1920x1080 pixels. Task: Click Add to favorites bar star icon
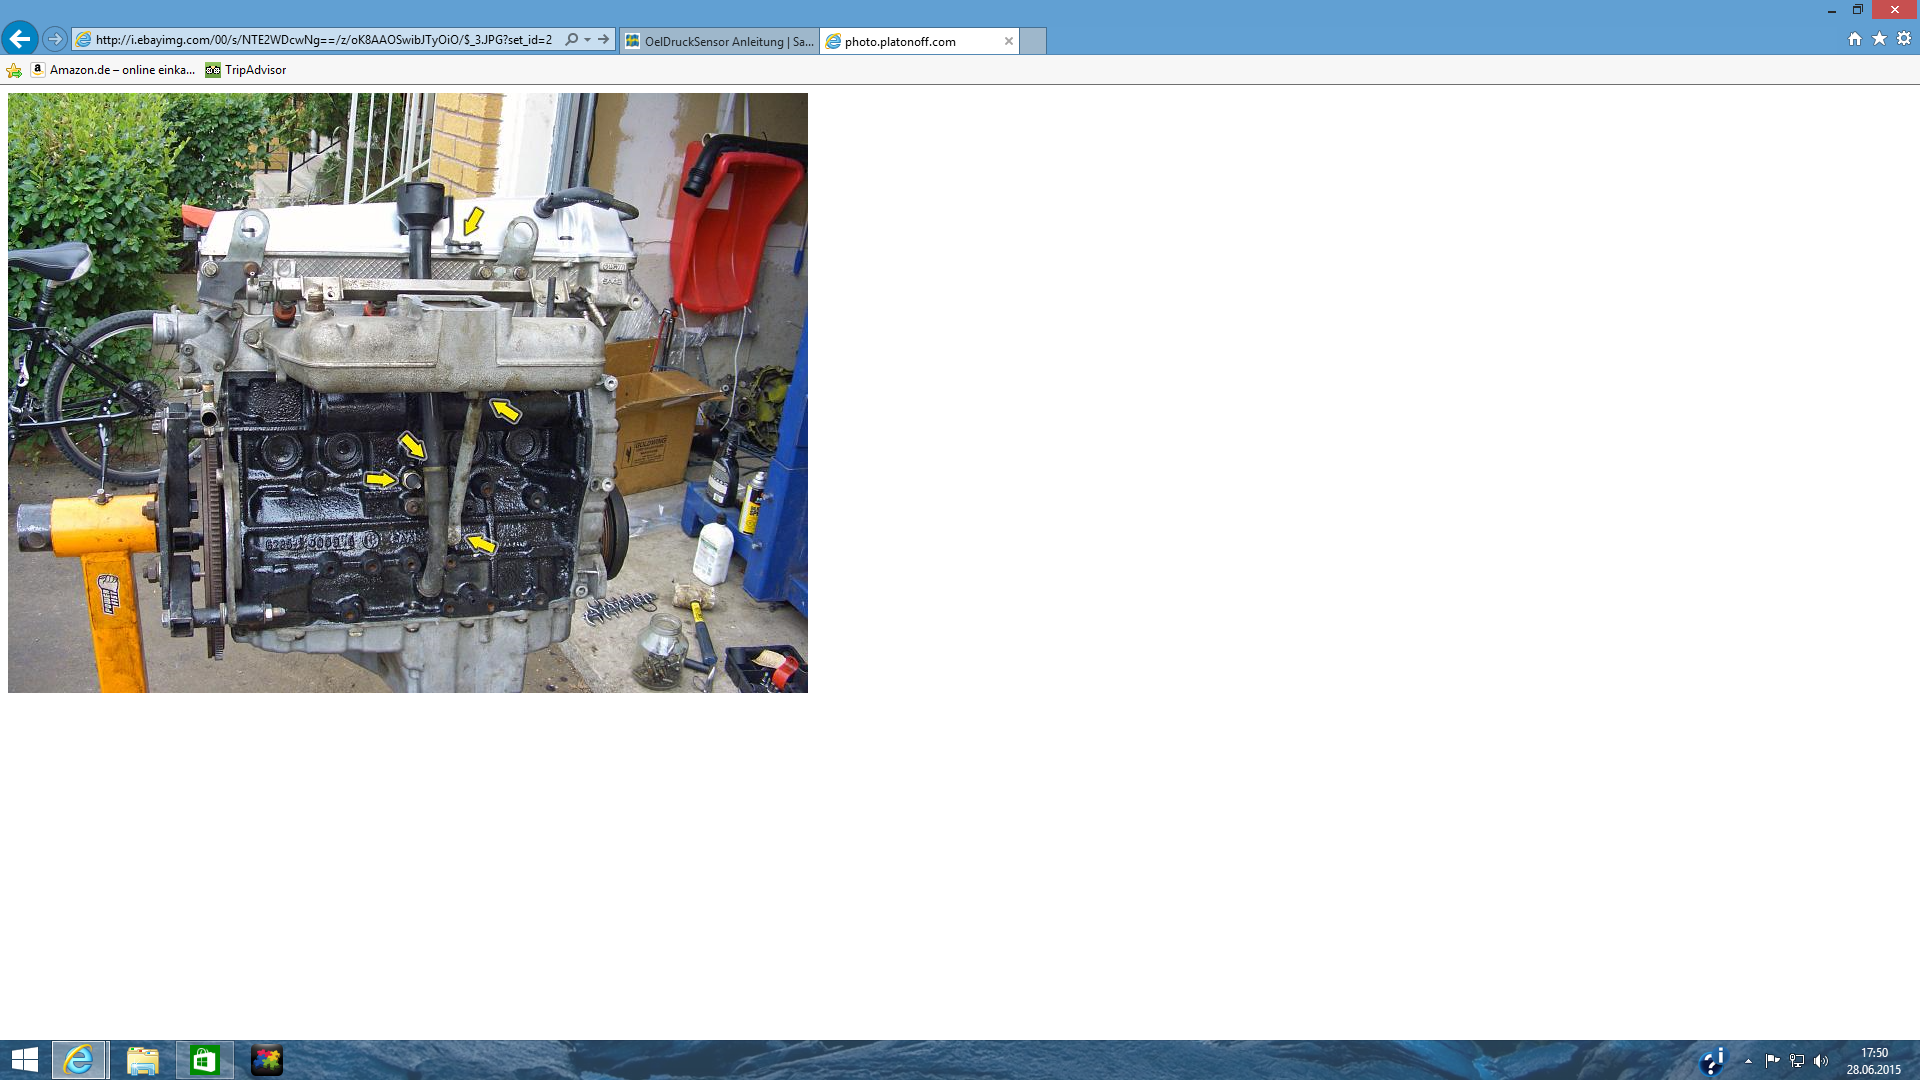click(14, 70)
